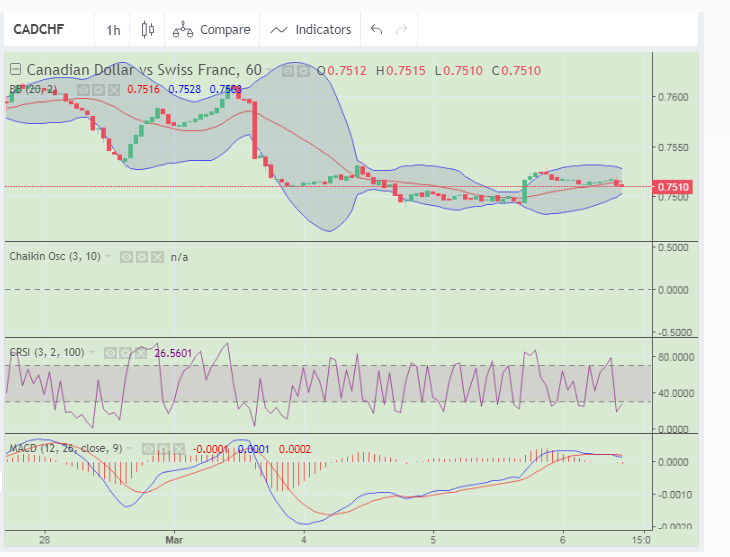Expand the CRSI indicator dropdown arrow
Screen dimensions: 730x557
pos(91,352)
